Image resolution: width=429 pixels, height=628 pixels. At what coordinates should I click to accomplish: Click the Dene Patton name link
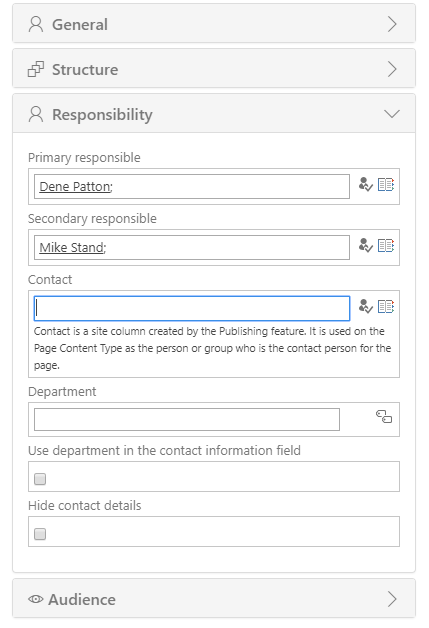[x=75, y=187]
